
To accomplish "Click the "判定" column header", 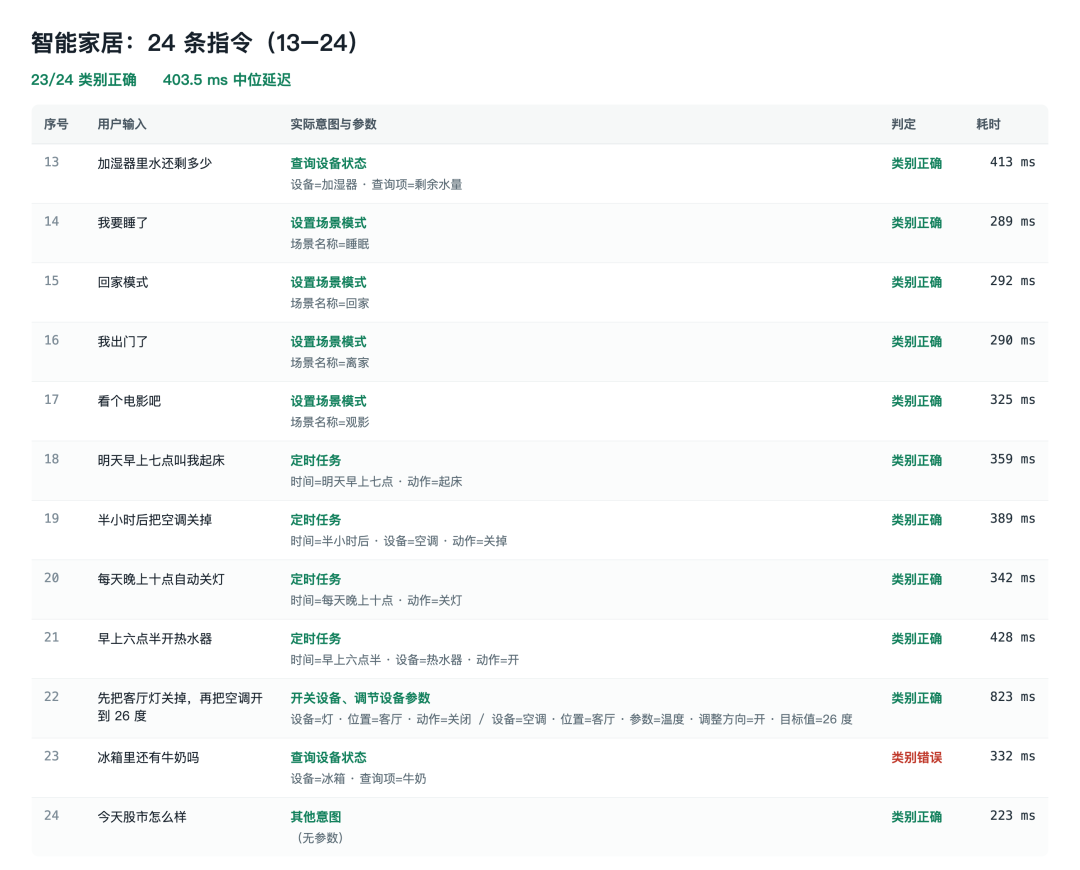I will pyautogui.click(x=904, y=124).
